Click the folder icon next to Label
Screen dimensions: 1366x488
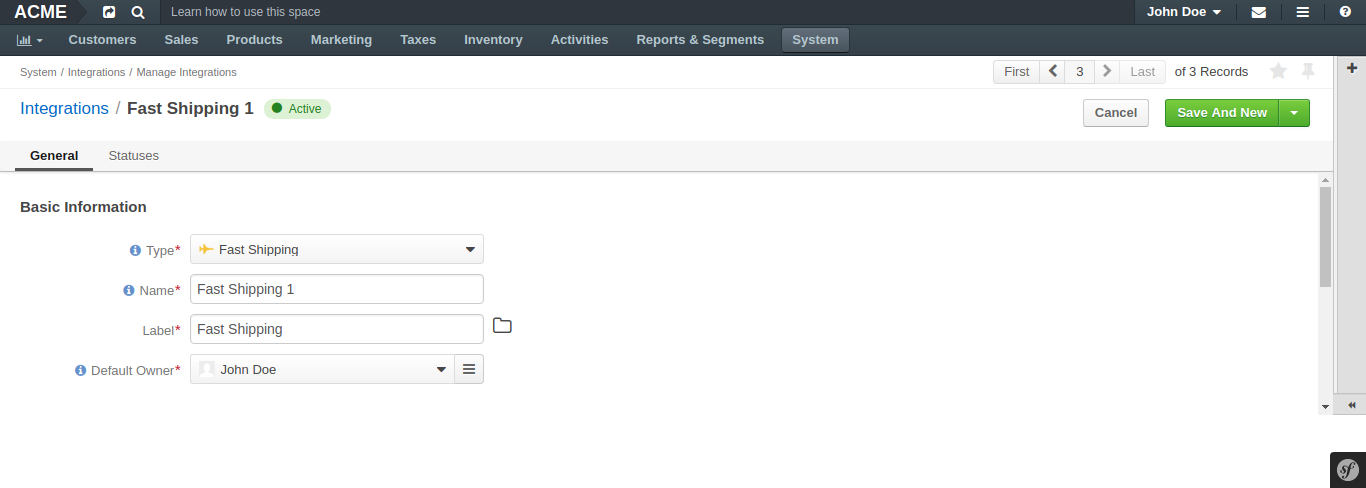point(502,326)
